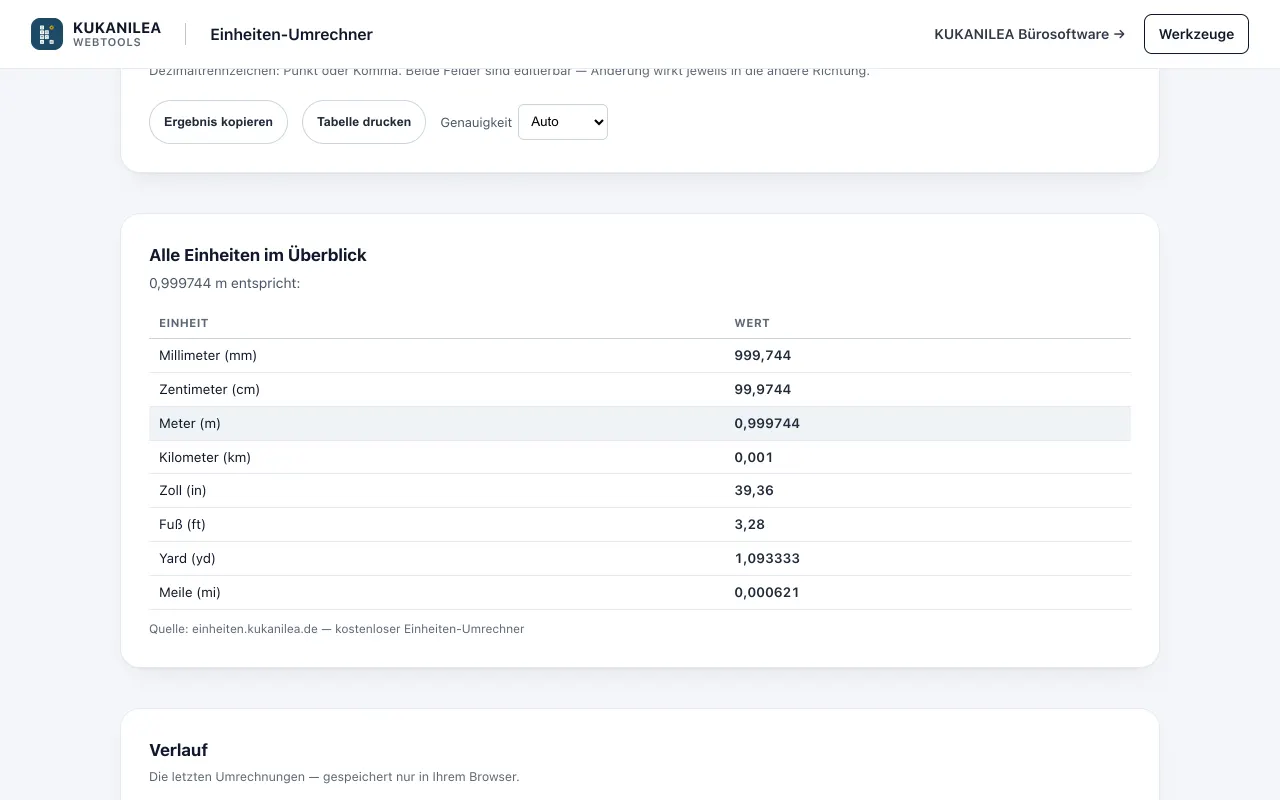The image size is (1280, 800).
Task: Select the value 999,744
Action: coord(763,355)
